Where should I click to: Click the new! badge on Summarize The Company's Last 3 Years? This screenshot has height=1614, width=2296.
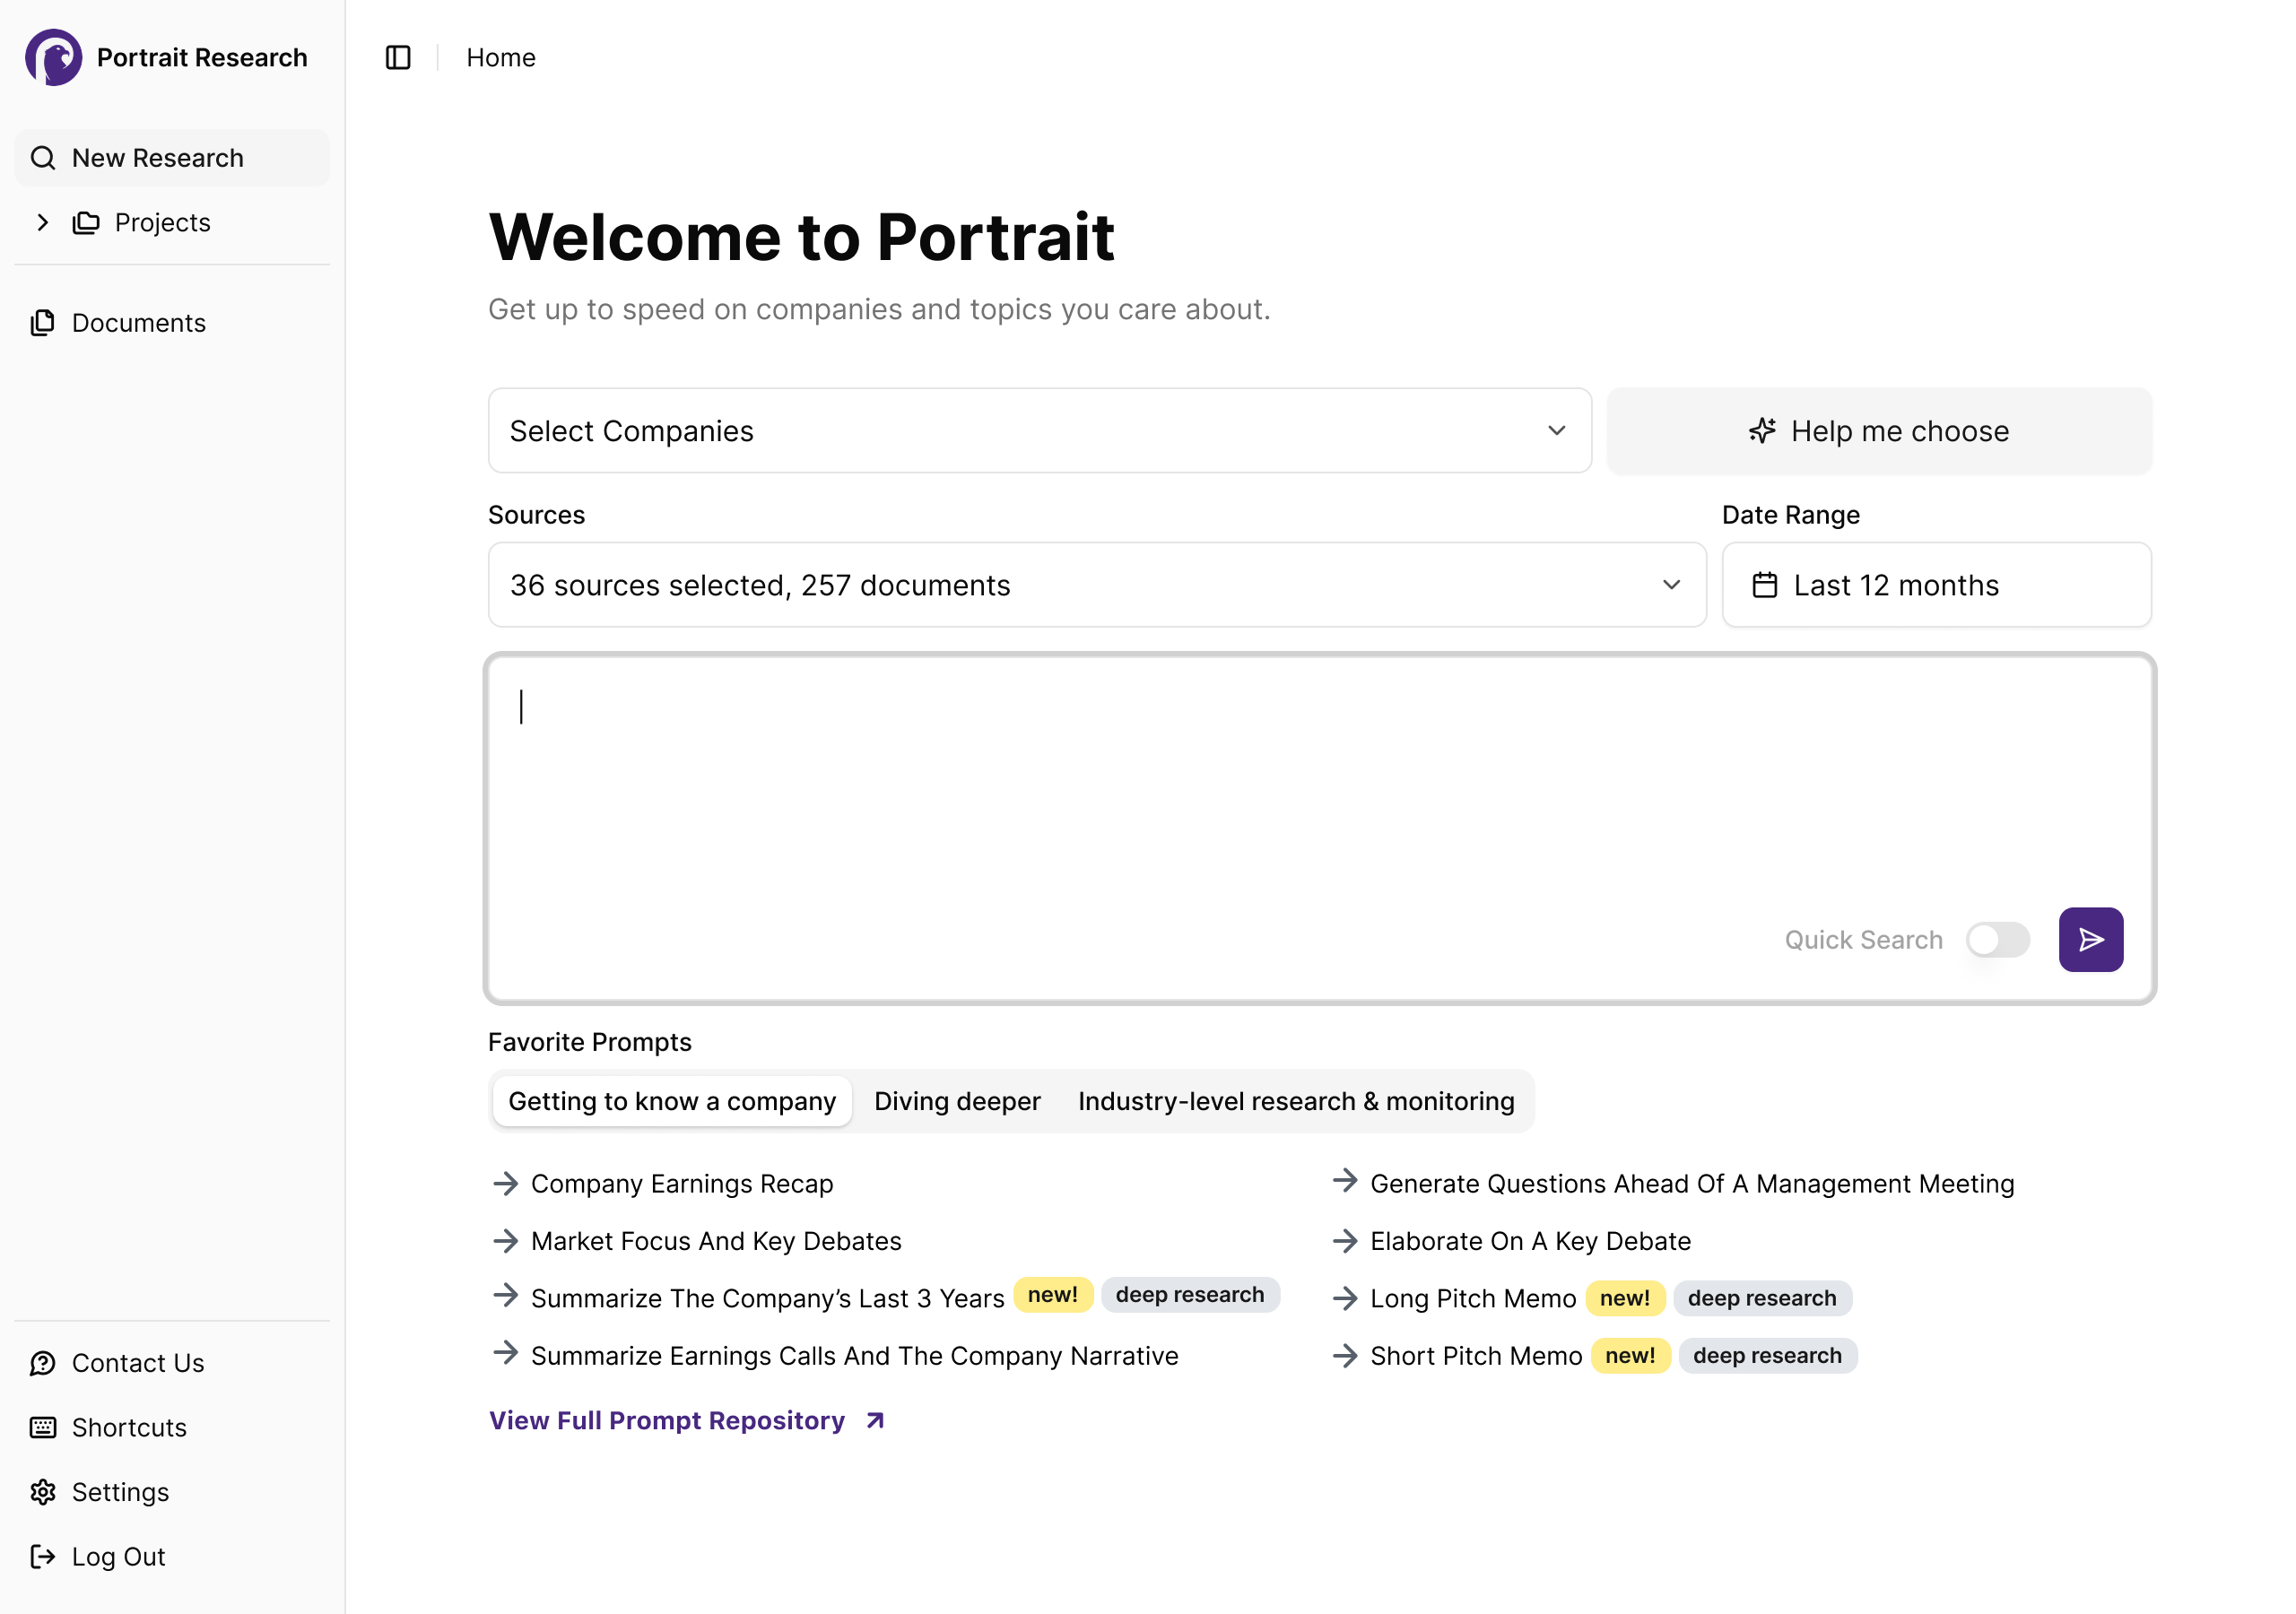pos(1052,1295)
